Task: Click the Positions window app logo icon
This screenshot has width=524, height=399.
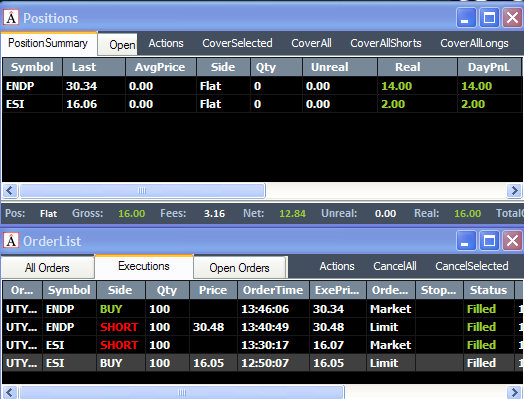Action: tap(11, 17)
